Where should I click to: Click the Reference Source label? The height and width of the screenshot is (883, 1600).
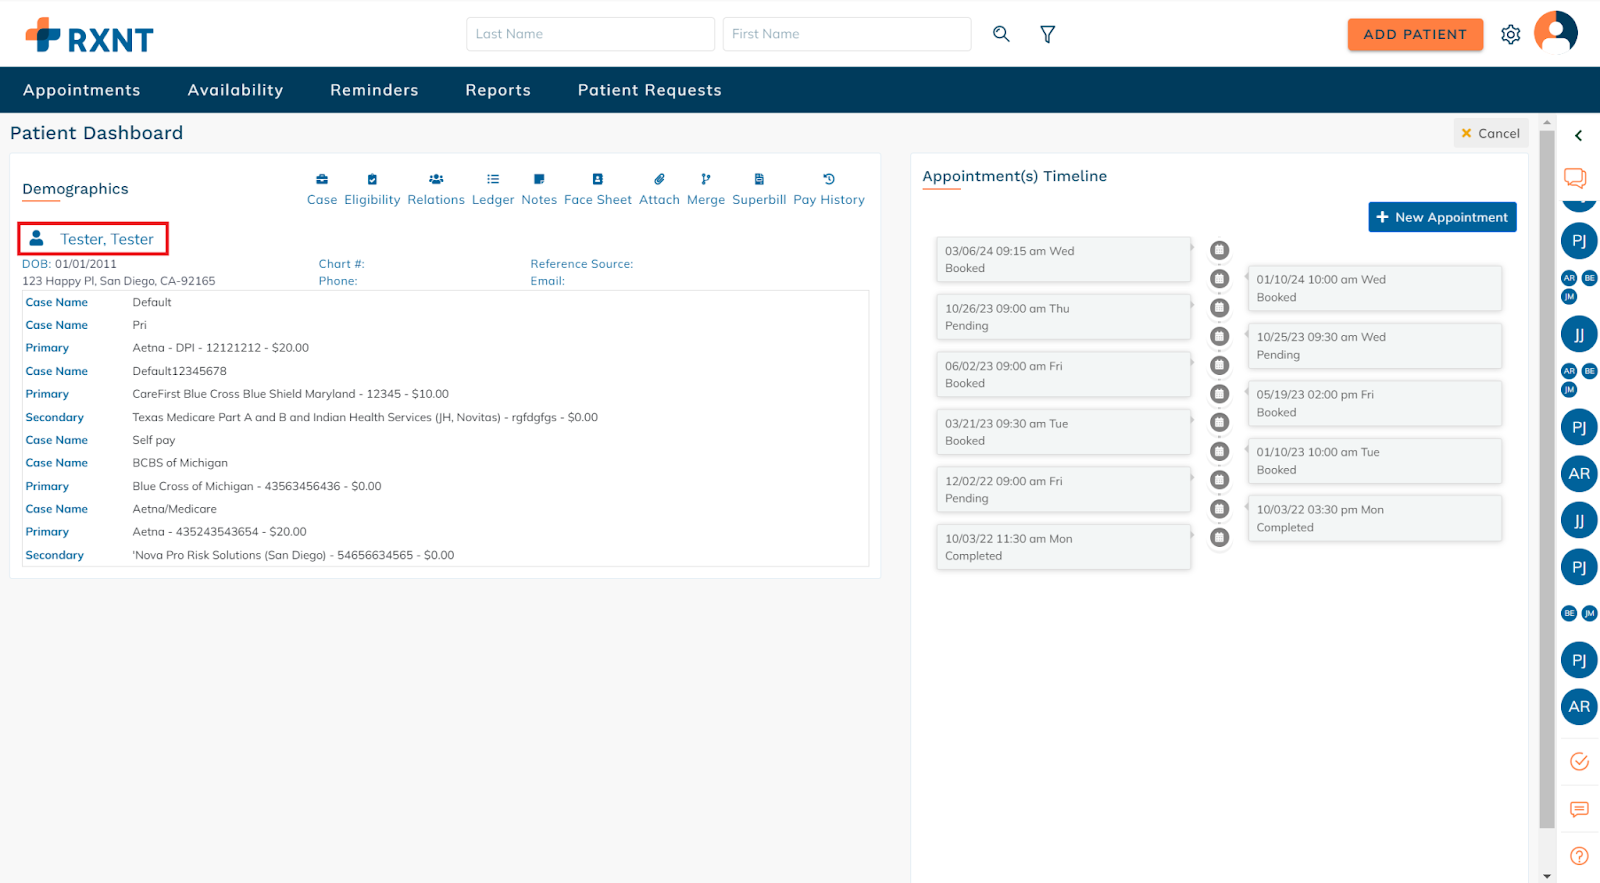click(581, 264)
